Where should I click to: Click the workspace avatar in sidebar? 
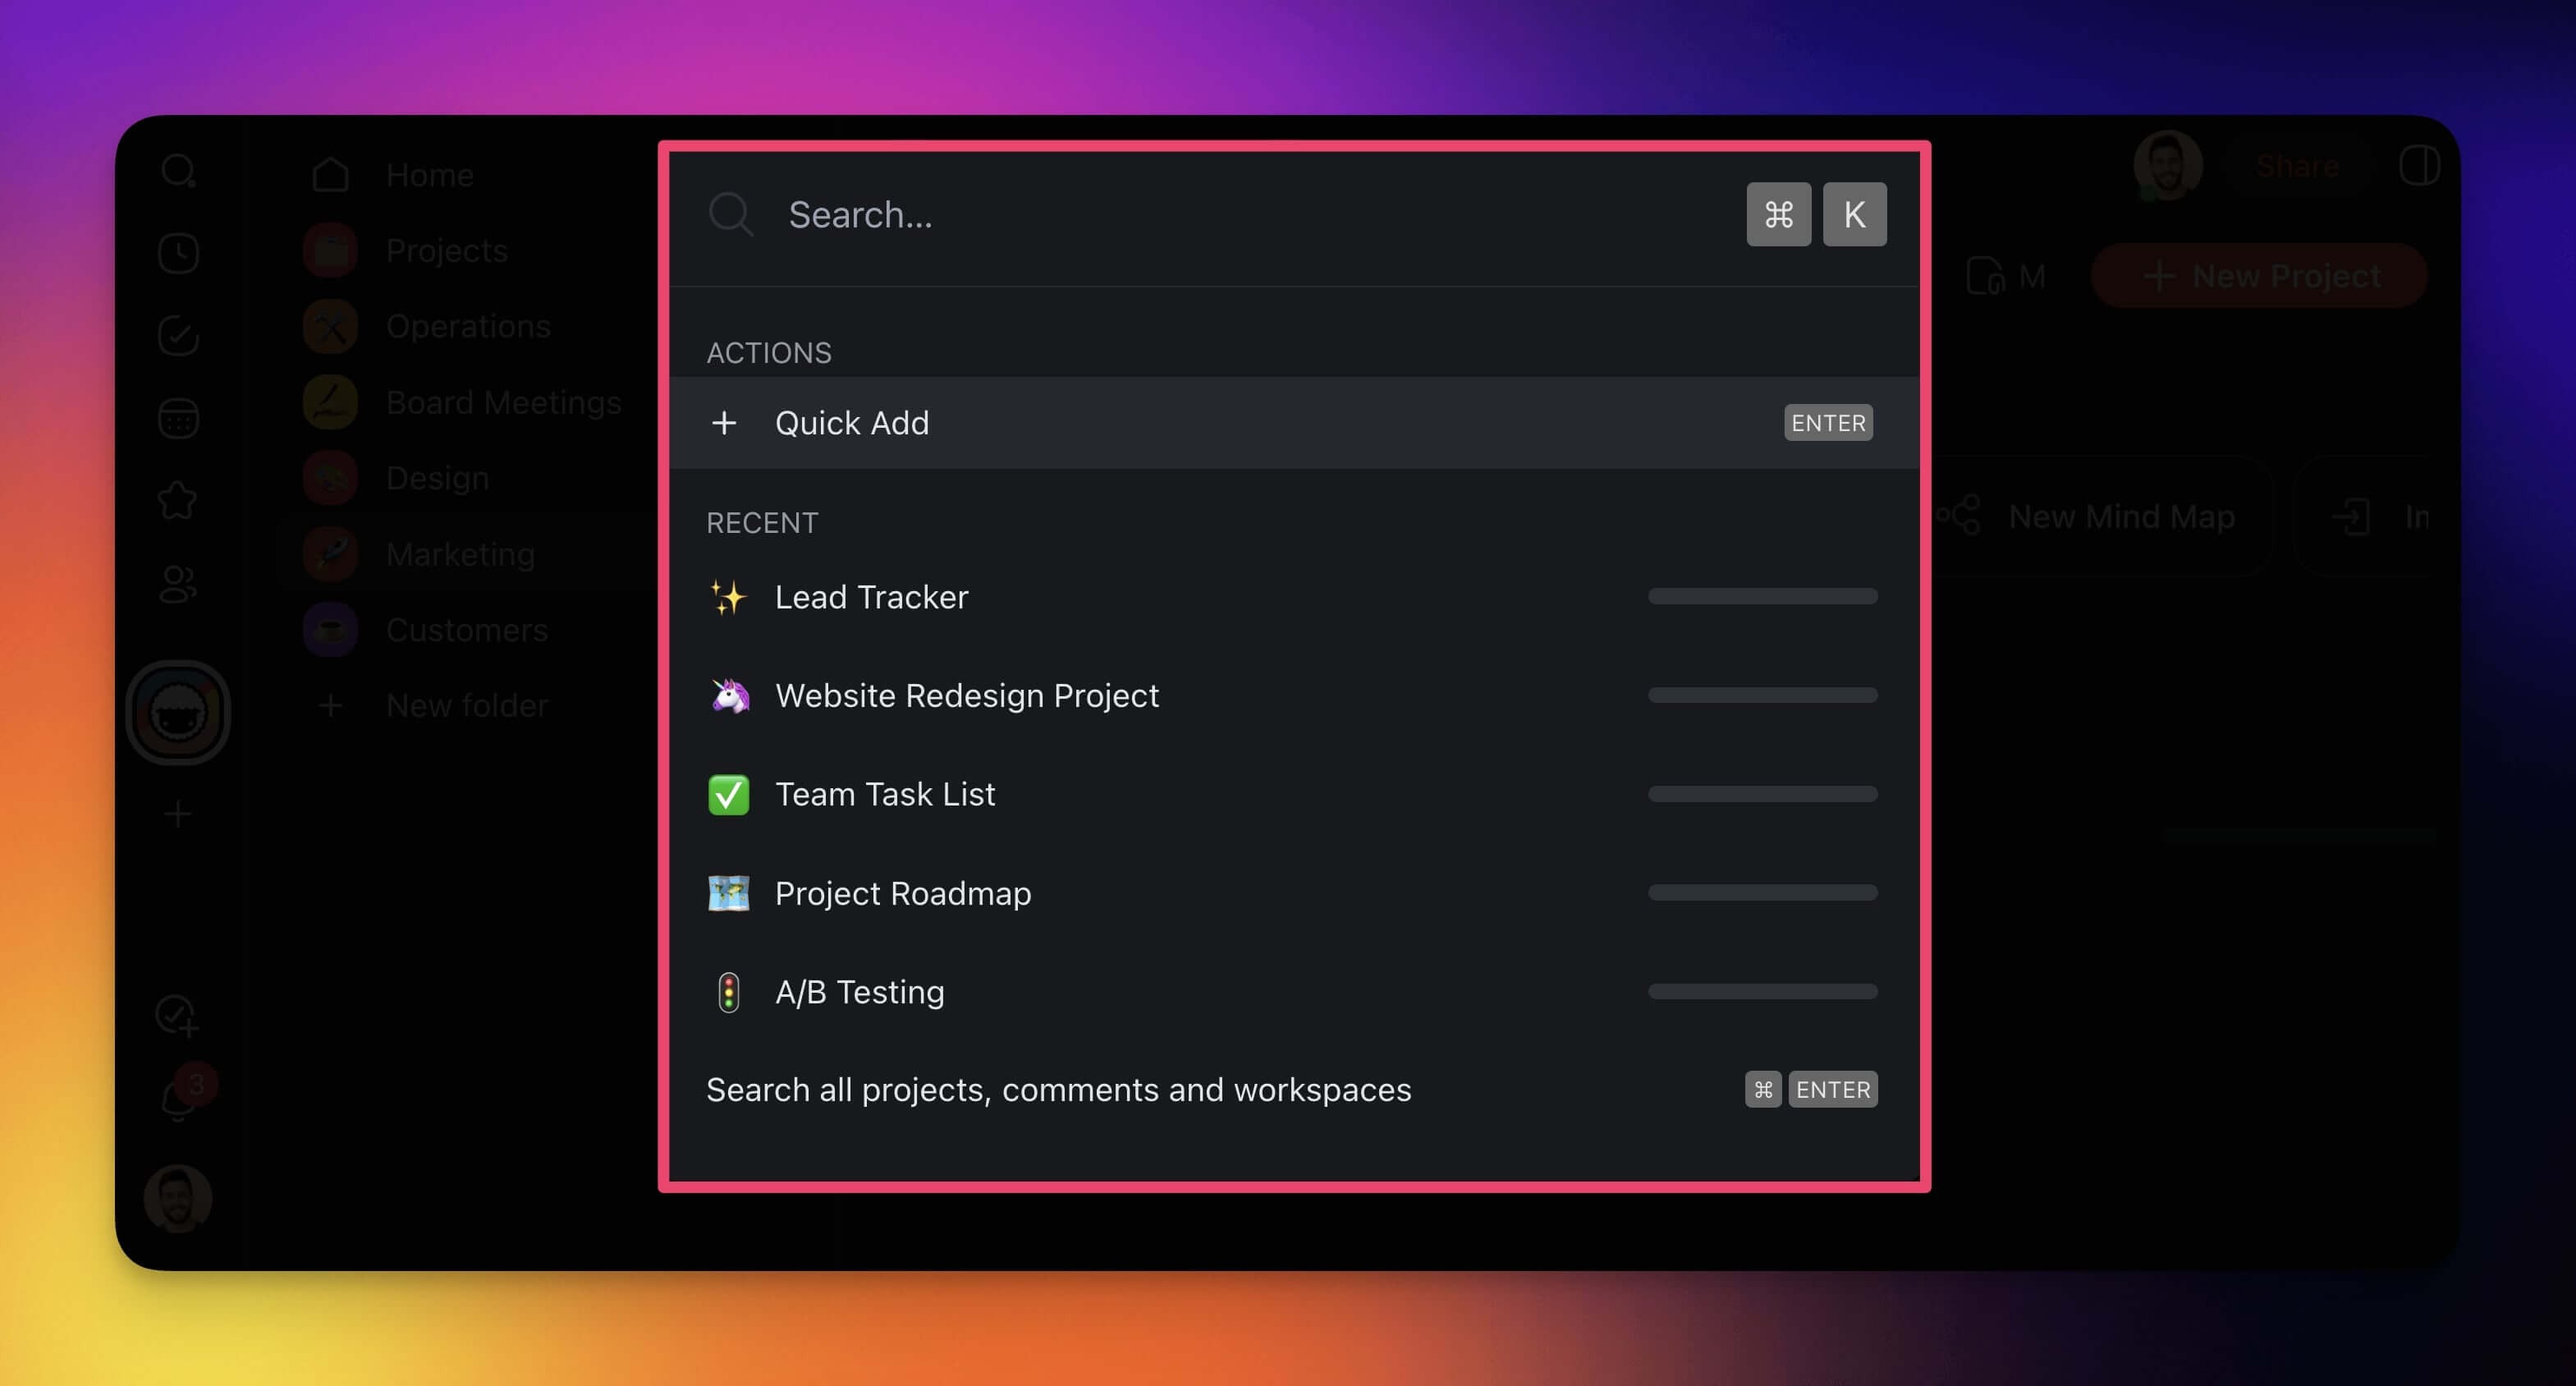pos(178,713)
